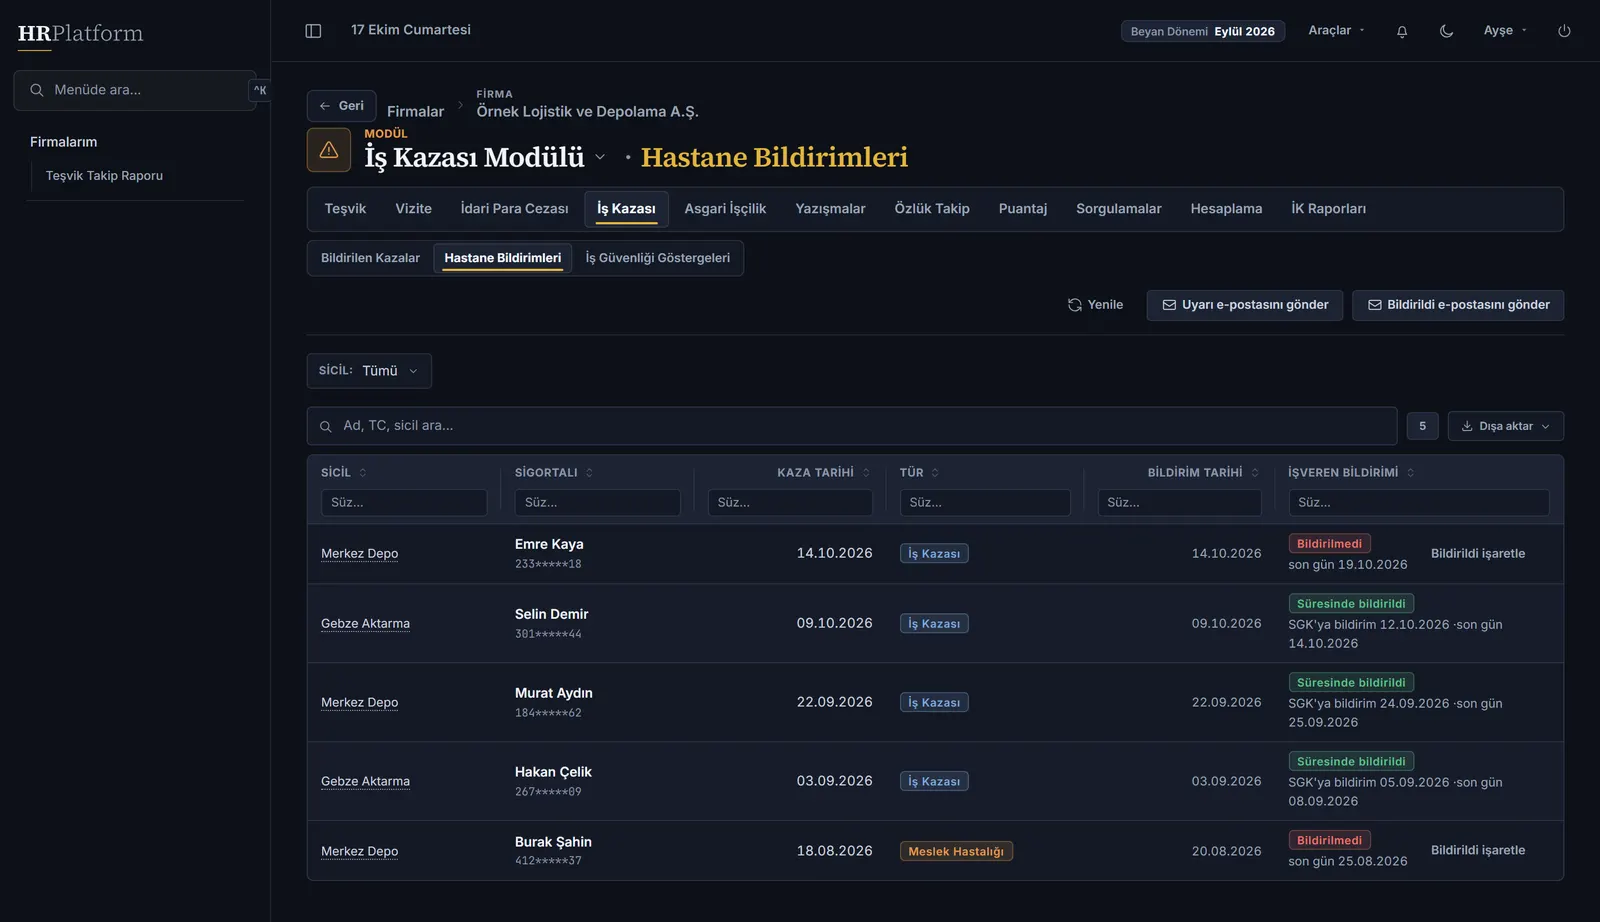Sort the SİGORTALI column
The image size is (1600, 922).
(x=589, y=473)
